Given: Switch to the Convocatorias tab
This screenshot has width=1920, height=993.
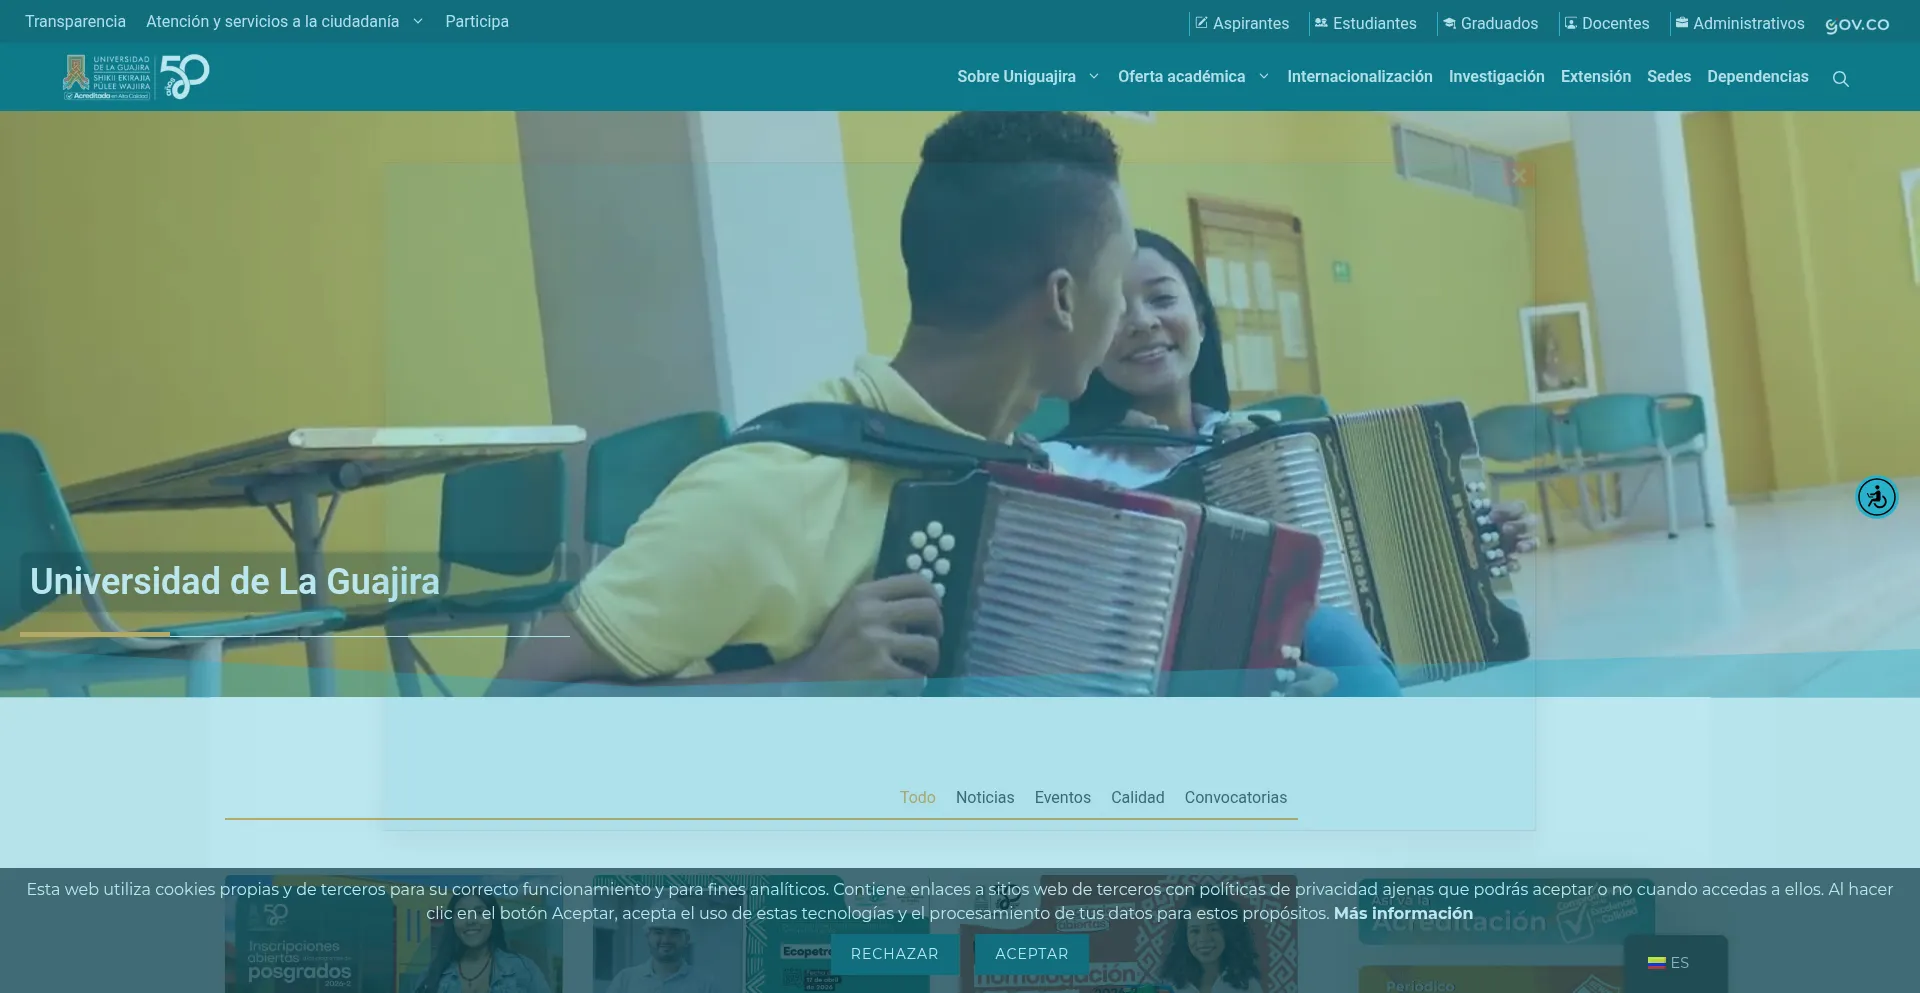Looking at the screenshot, I should [1236, 797].
